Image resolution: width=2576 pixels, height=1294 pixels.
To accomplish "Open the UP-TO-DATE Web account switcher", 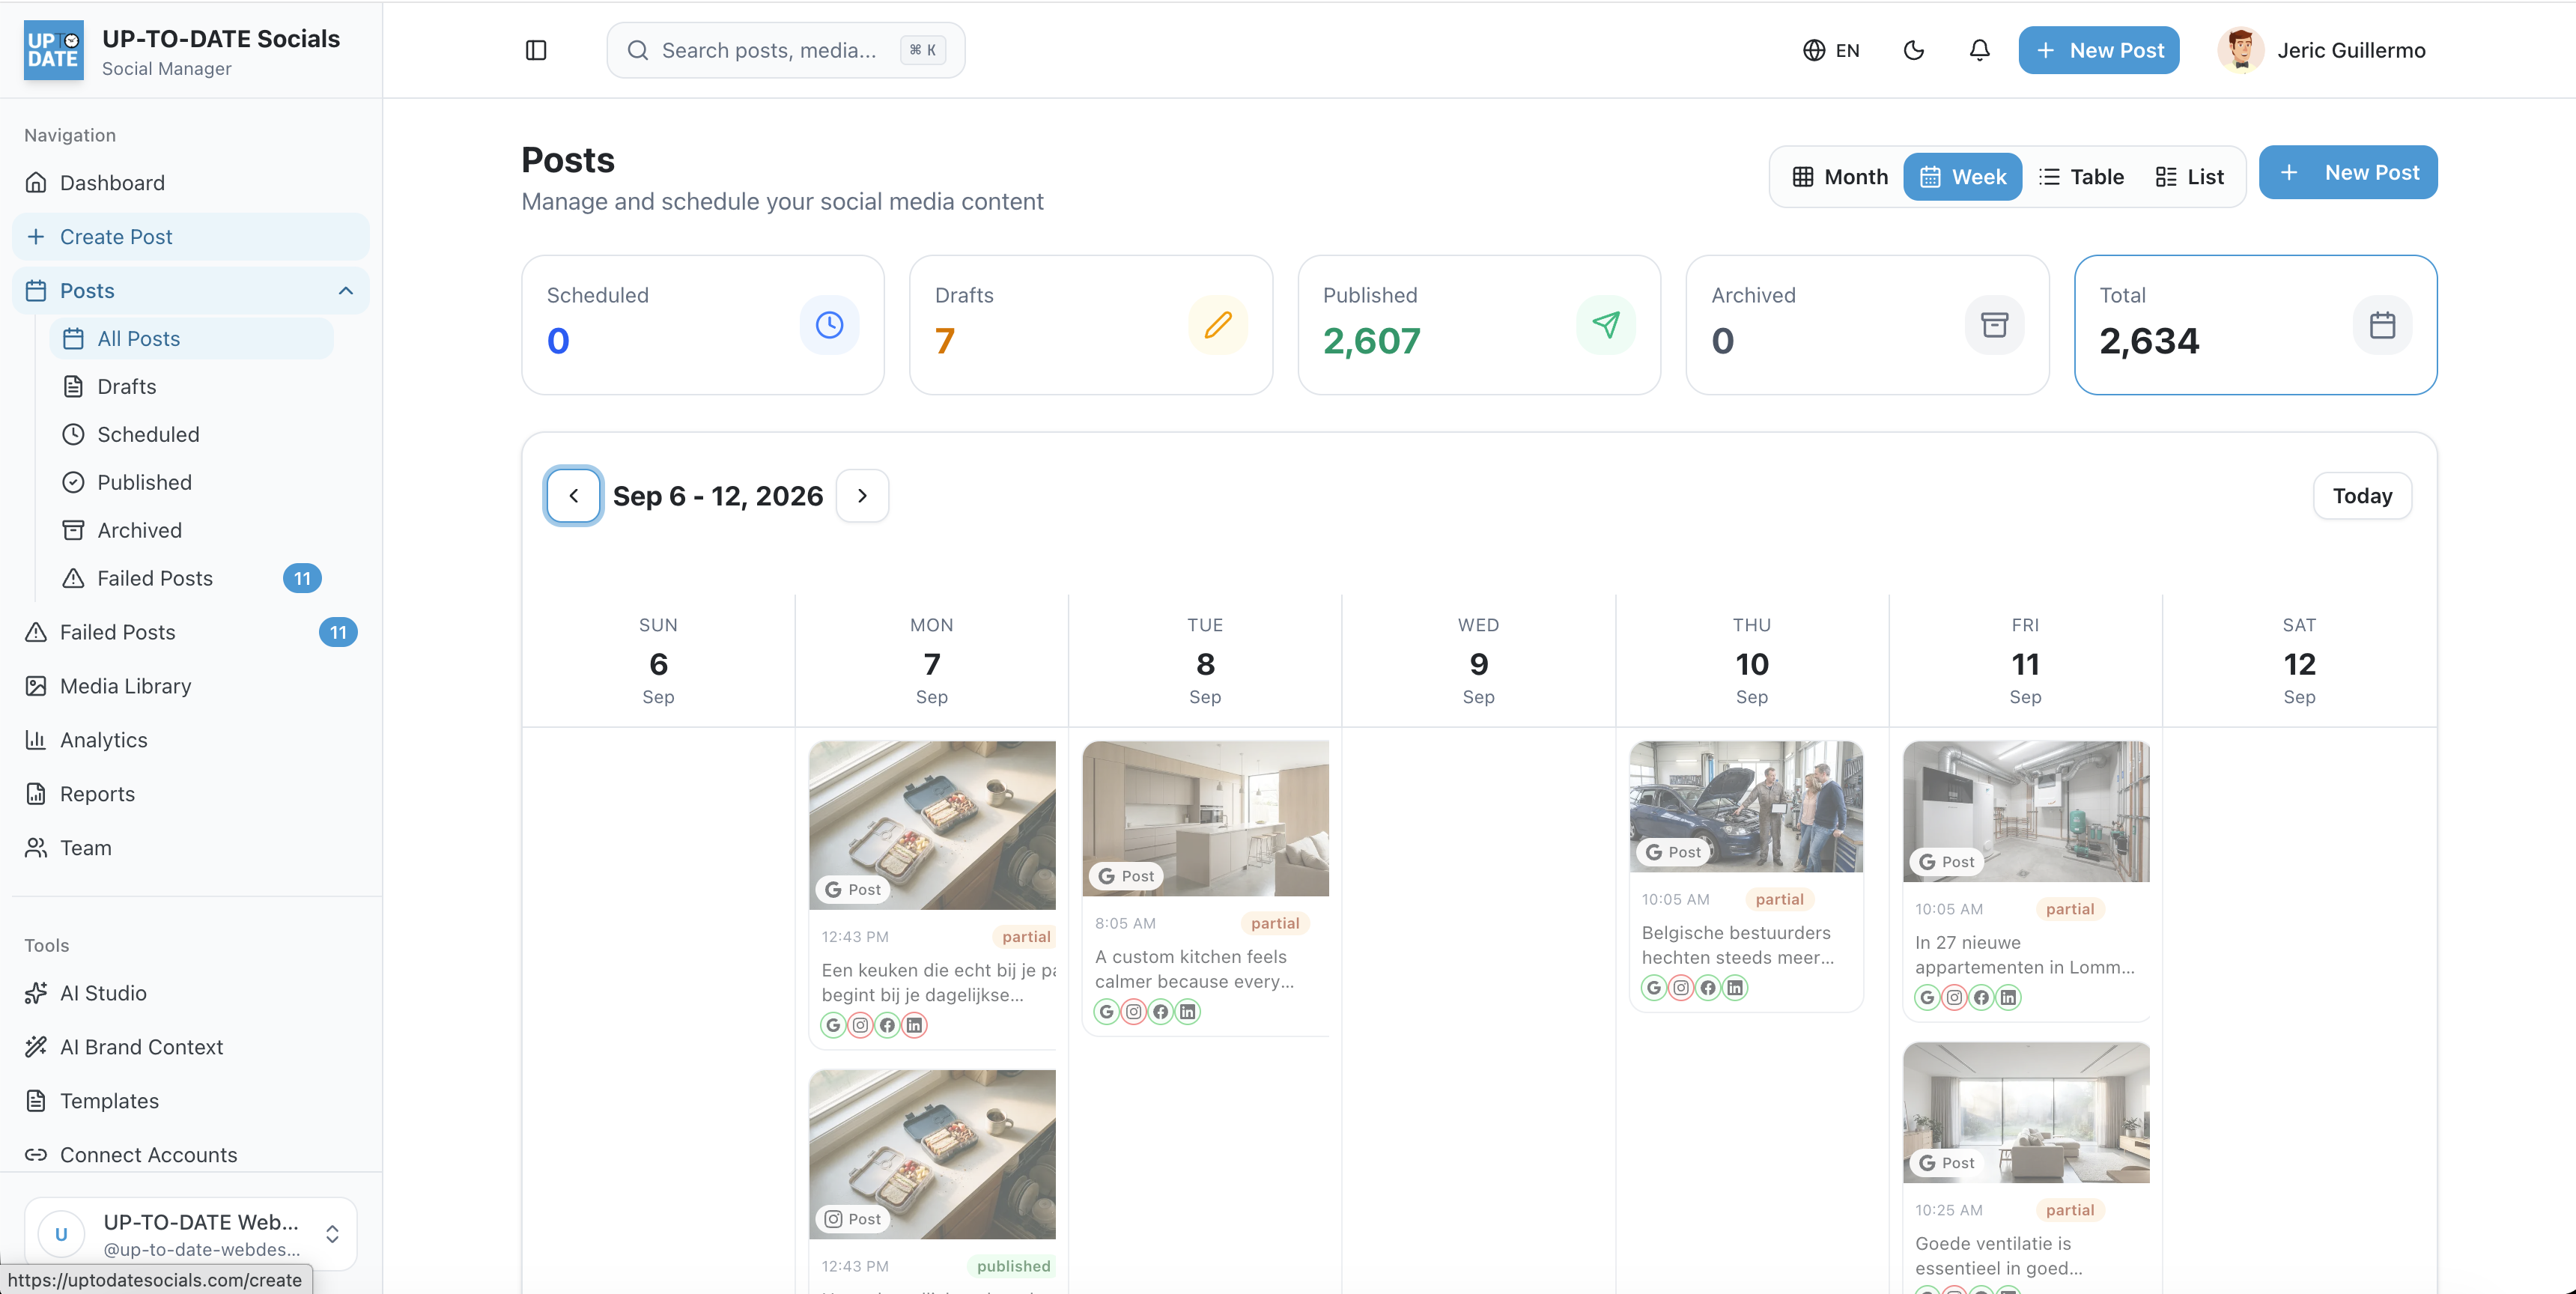I will tap(190, 1234).
